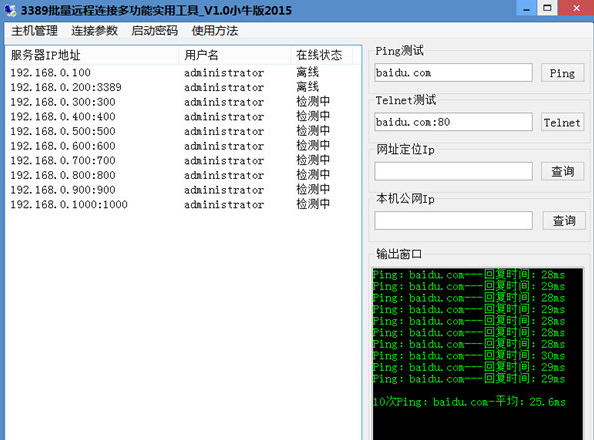Viewport: 594px width, 440px height.
Task: Select host row 192.168.0.200:3389
Action: tap(183, 87)
